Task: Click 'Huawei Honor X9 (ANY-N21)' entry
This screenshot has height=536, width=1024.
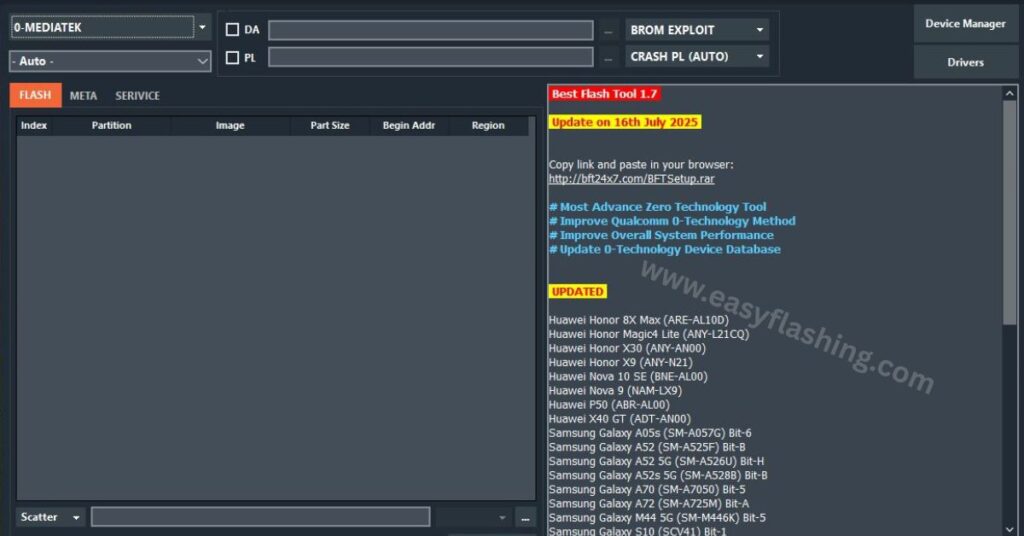Action: [x=620, y=362]
